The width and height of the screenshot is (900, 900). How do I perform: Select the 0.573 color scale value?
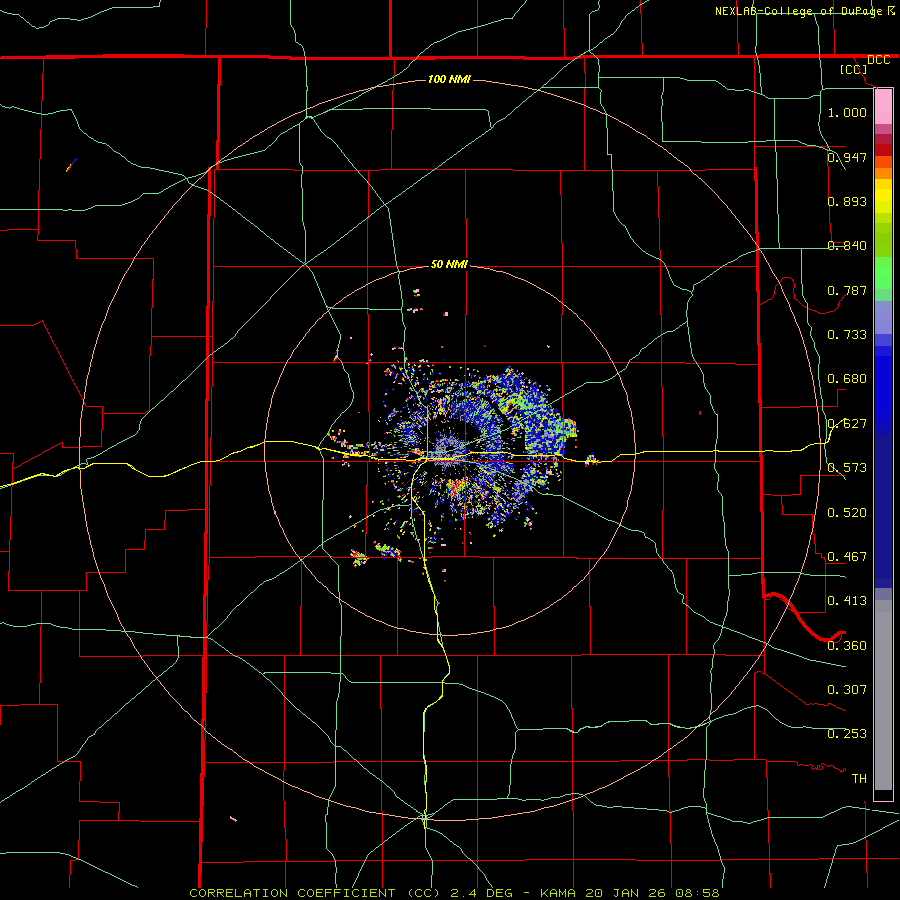click(847, 468)
